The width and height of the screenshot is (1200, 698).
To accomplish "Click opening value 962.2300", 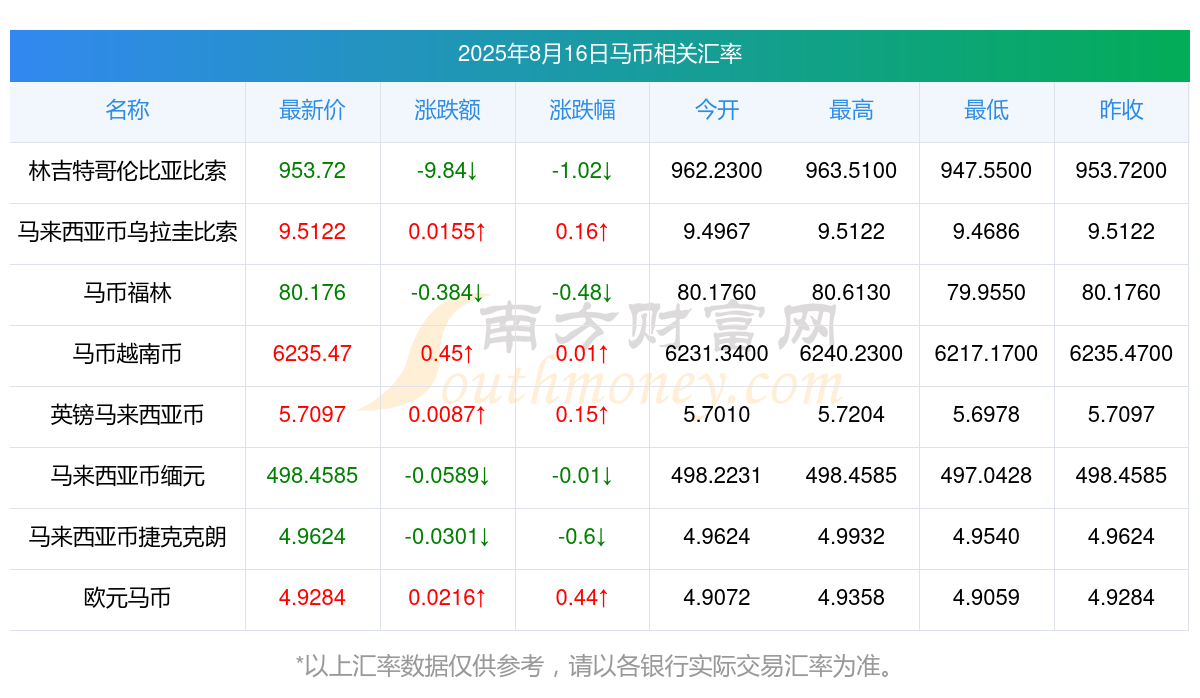I will pyautogui.click(x=717, y=171).
